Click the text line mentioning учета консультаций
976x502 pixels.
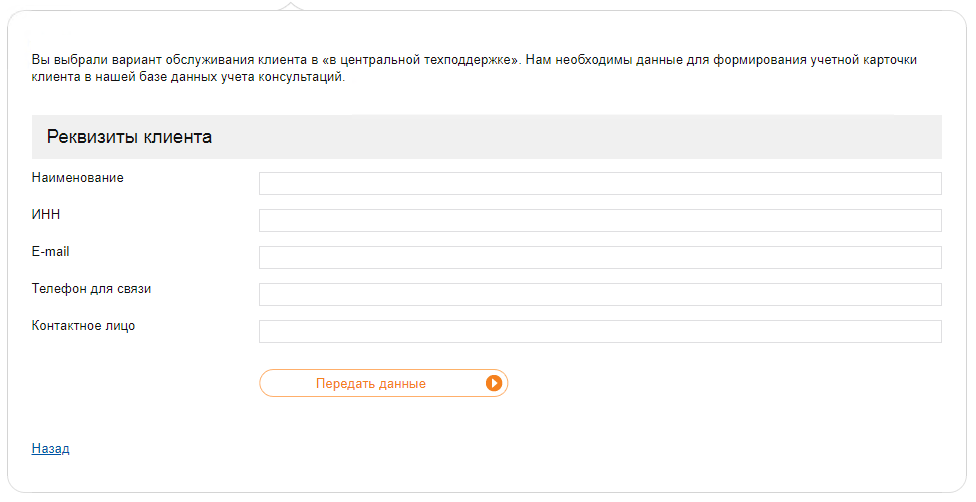(x=188, y=78)
